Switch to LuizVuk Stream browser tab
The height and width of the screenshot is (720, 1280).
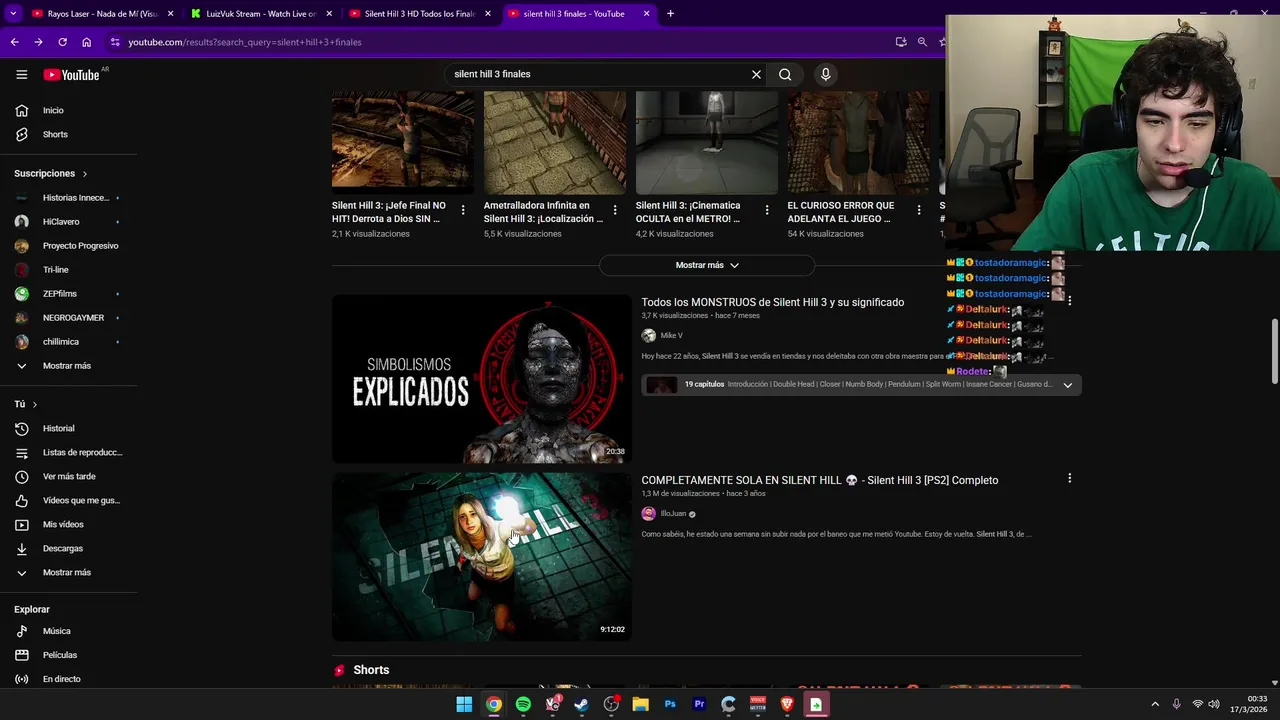pos(260,14)
